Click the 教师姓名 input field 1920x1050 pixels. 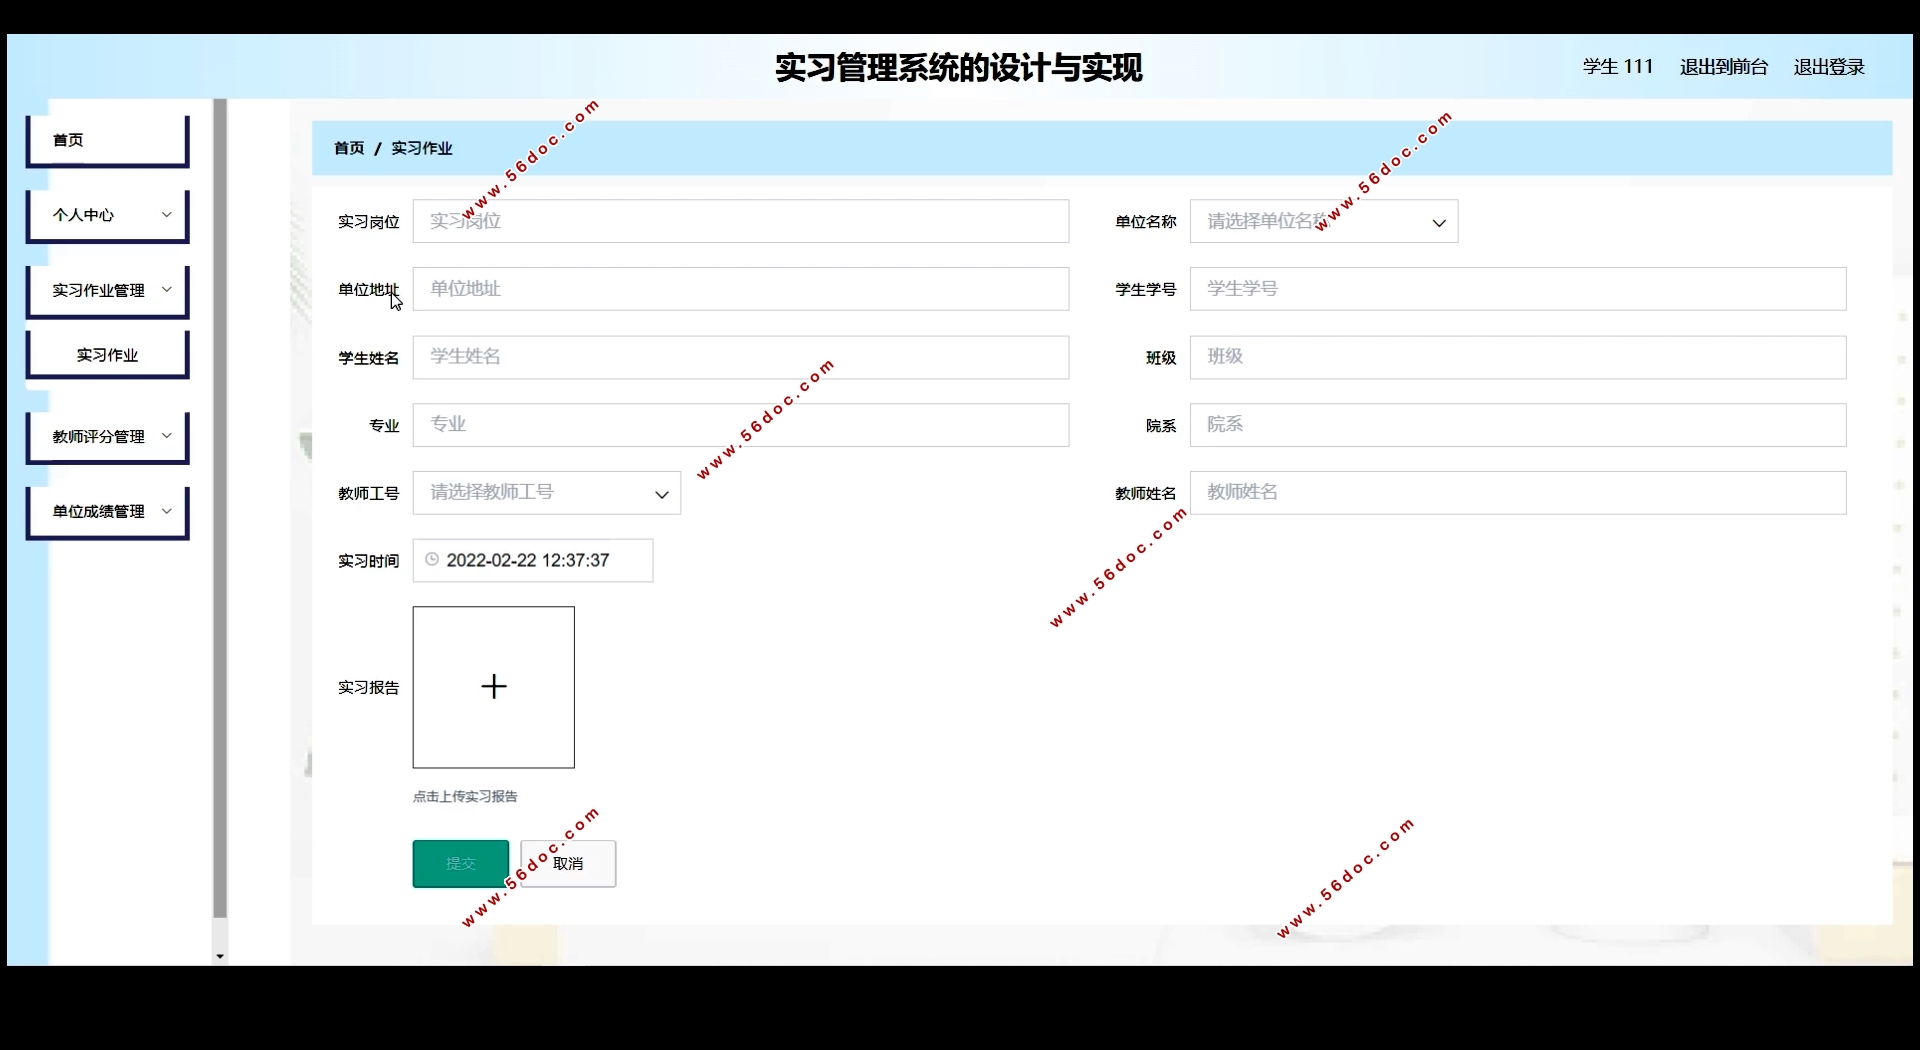coord(1517,493)
